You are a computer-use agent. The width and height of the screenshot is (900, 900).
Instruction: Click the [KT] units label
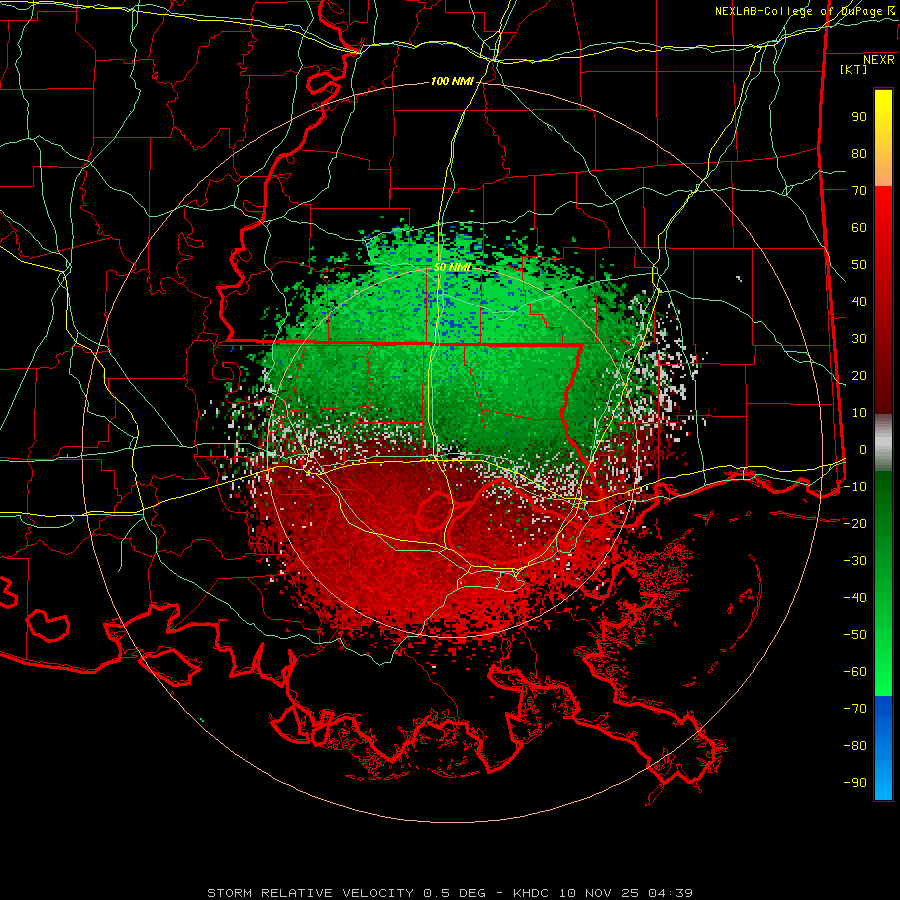point(854,69)
